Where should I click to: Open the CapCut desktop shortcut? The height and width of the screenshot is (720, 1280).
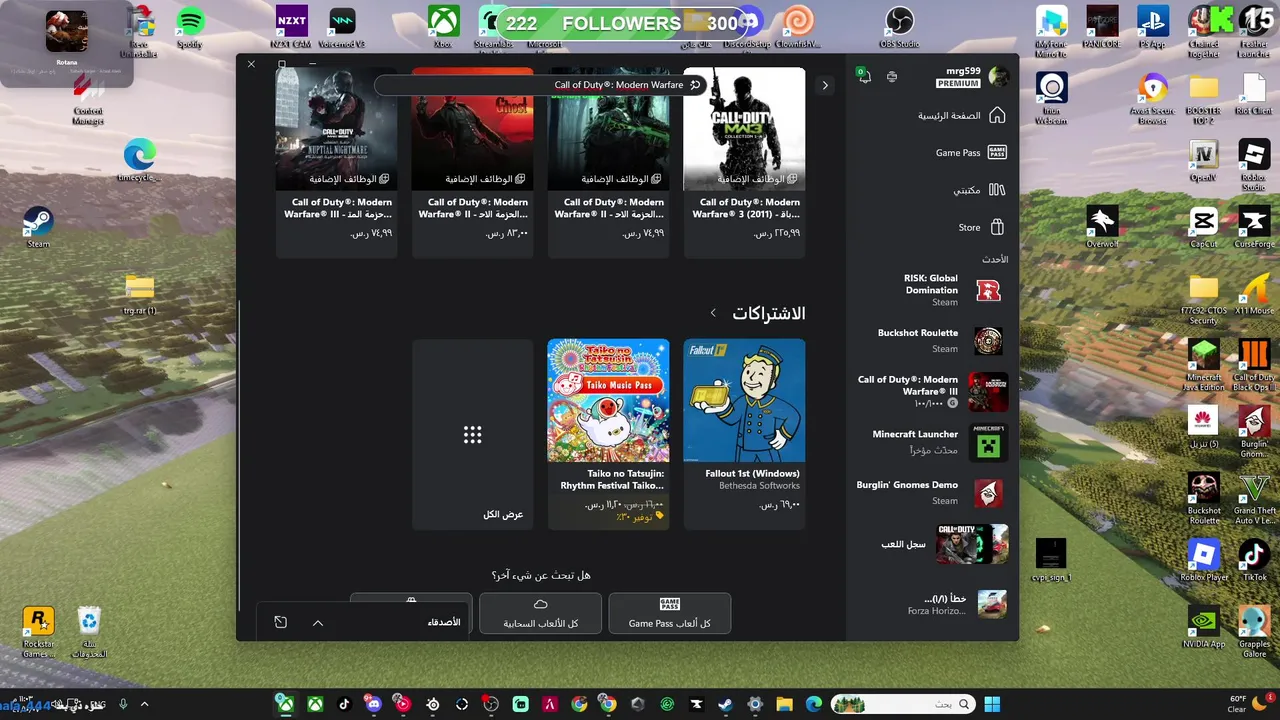[1203, 227]
